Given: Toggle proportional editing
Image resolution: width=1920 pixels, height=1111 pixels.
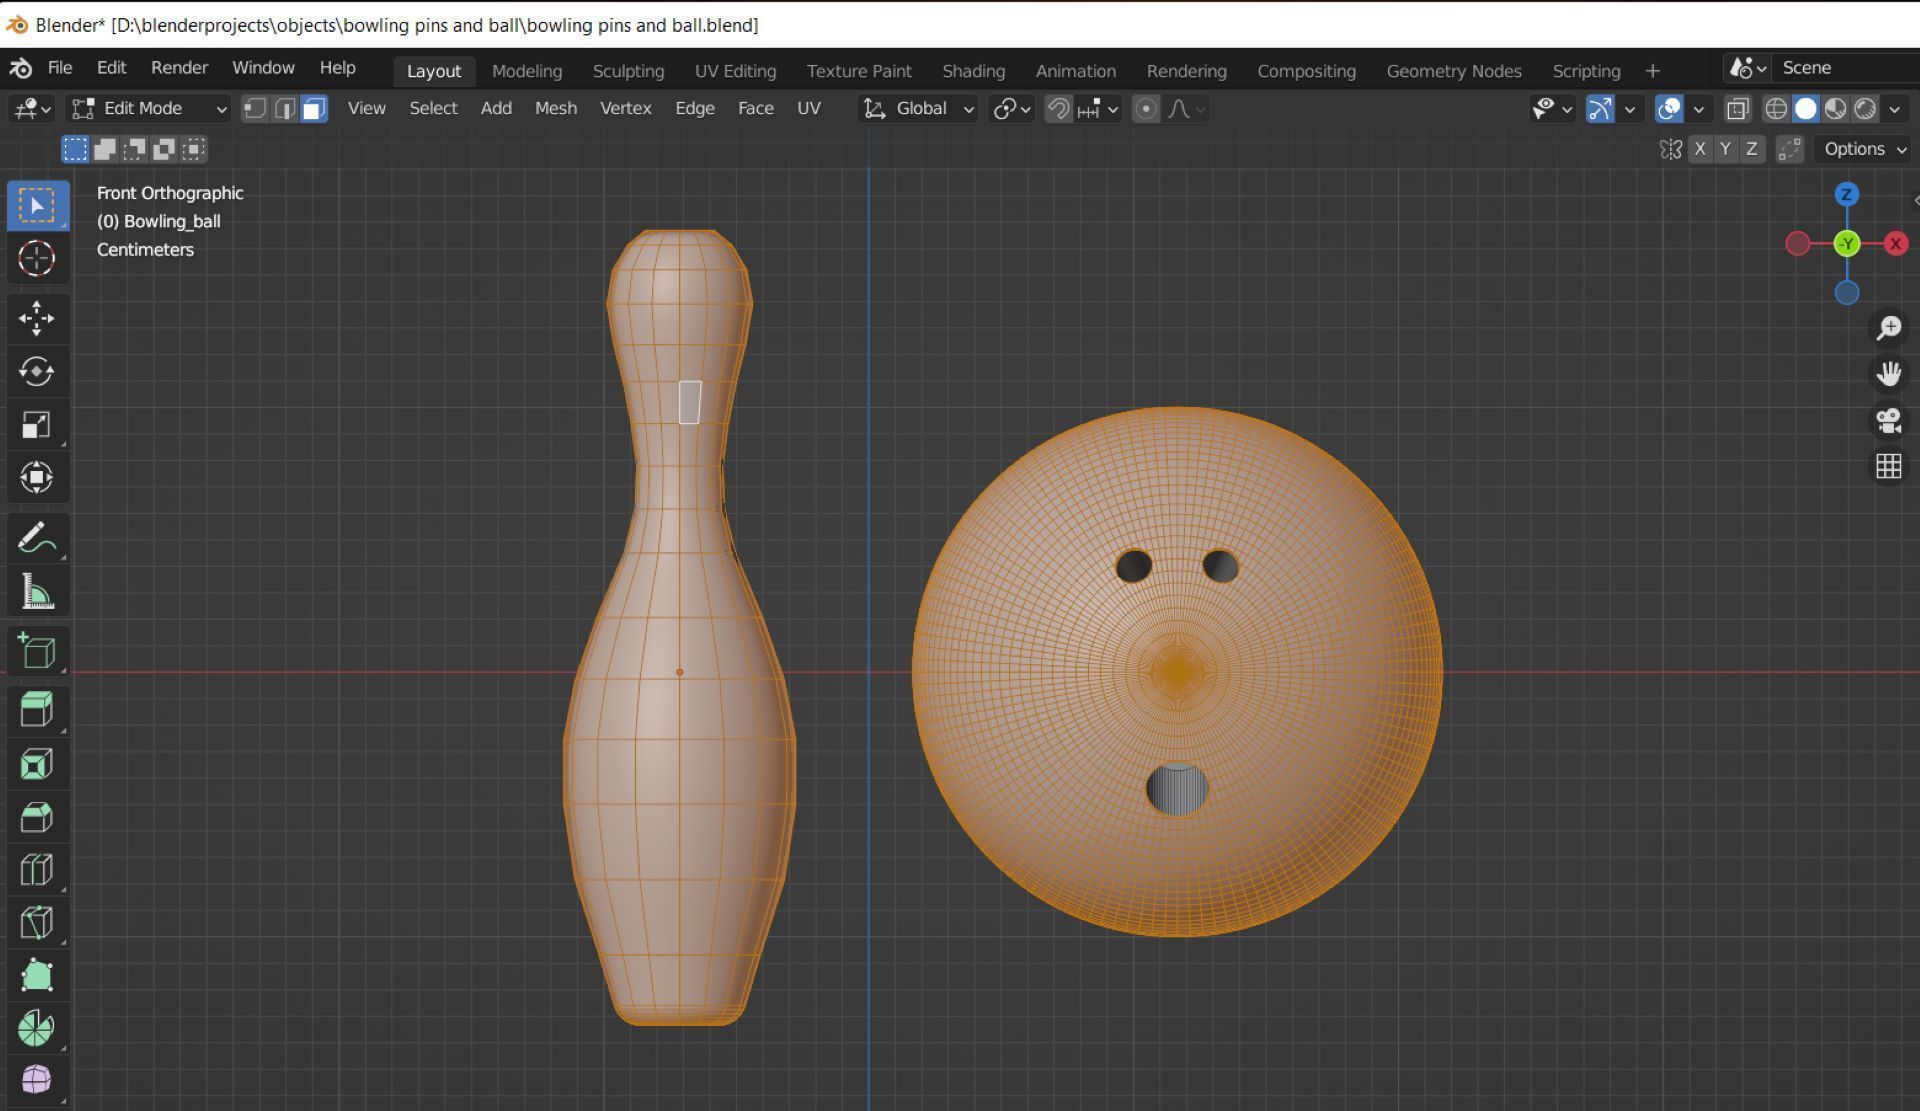Looking at the screenshot, I should 1146,109.
